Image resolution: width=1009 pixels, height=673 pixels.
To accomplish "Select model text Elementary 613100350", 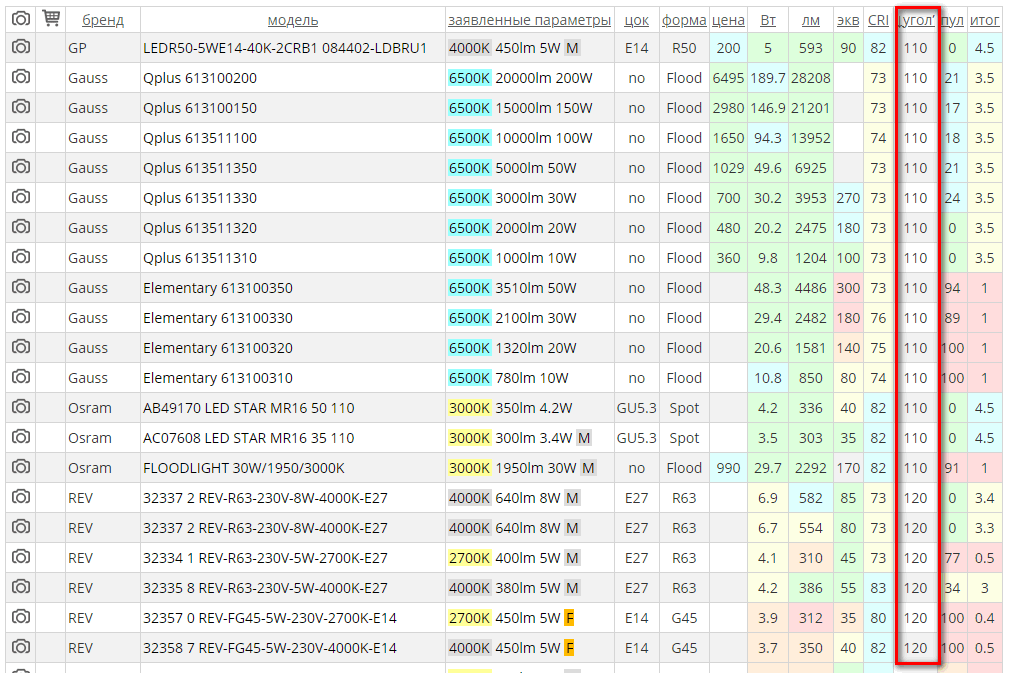I will point(218,288).
